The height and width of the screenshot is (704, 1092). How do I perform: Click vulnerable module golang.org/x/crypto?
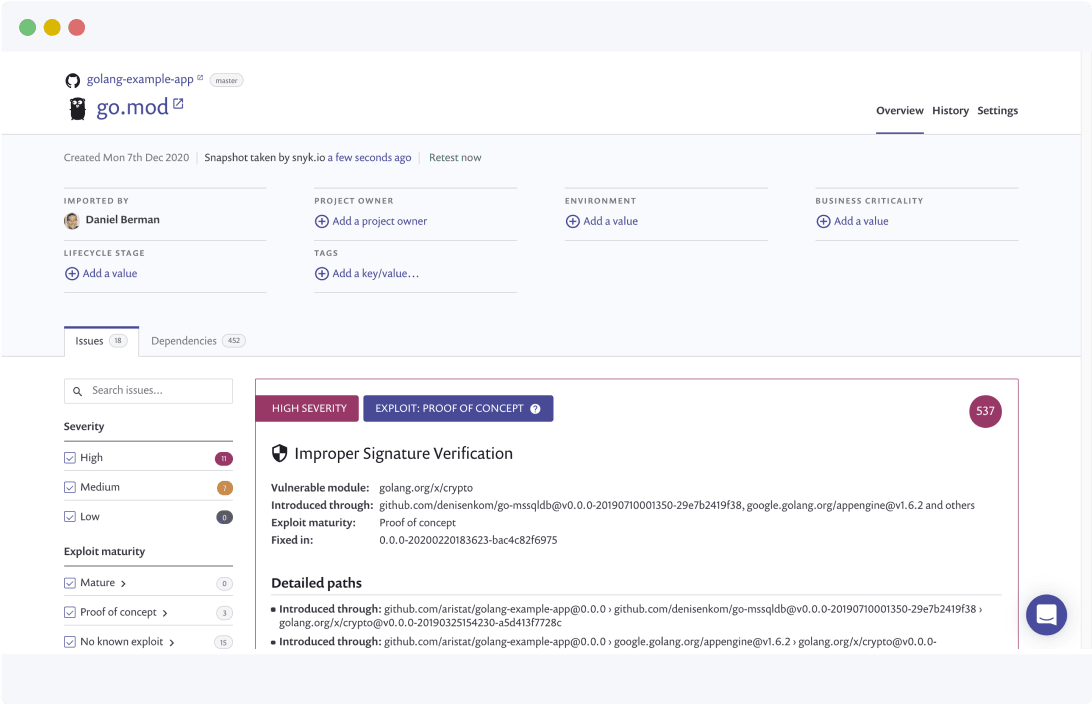click(x=426, y=488)
